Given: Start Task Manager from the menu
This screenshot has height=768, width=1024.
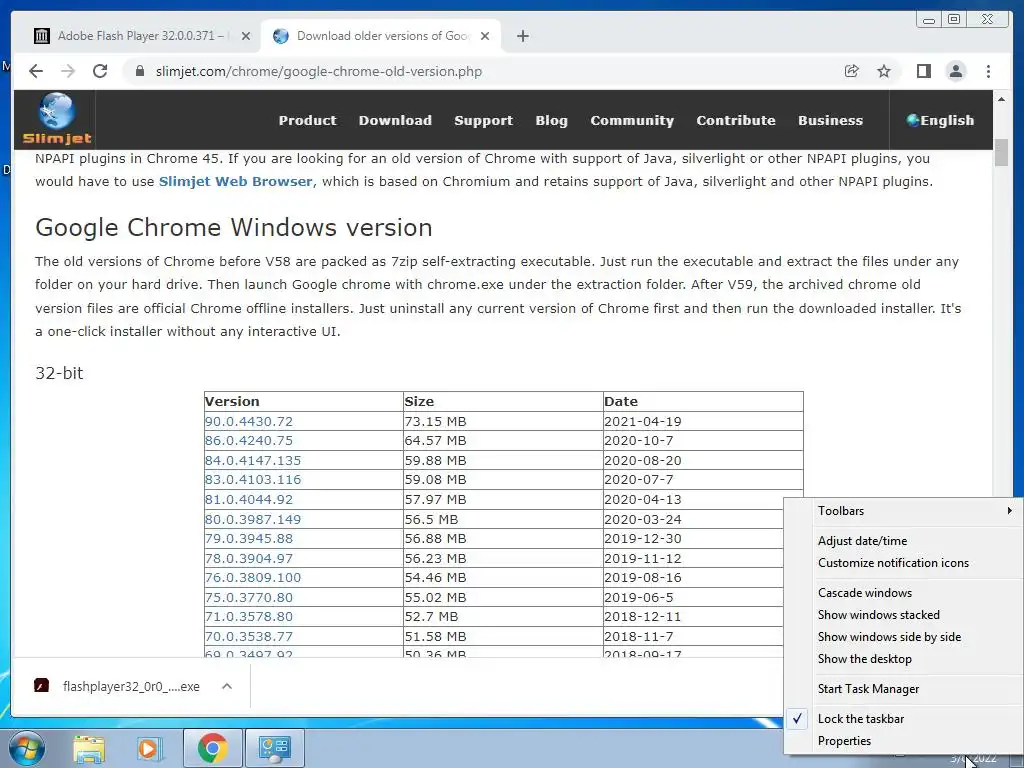Looking at the screenshot, I should click(x=903, y=689).
